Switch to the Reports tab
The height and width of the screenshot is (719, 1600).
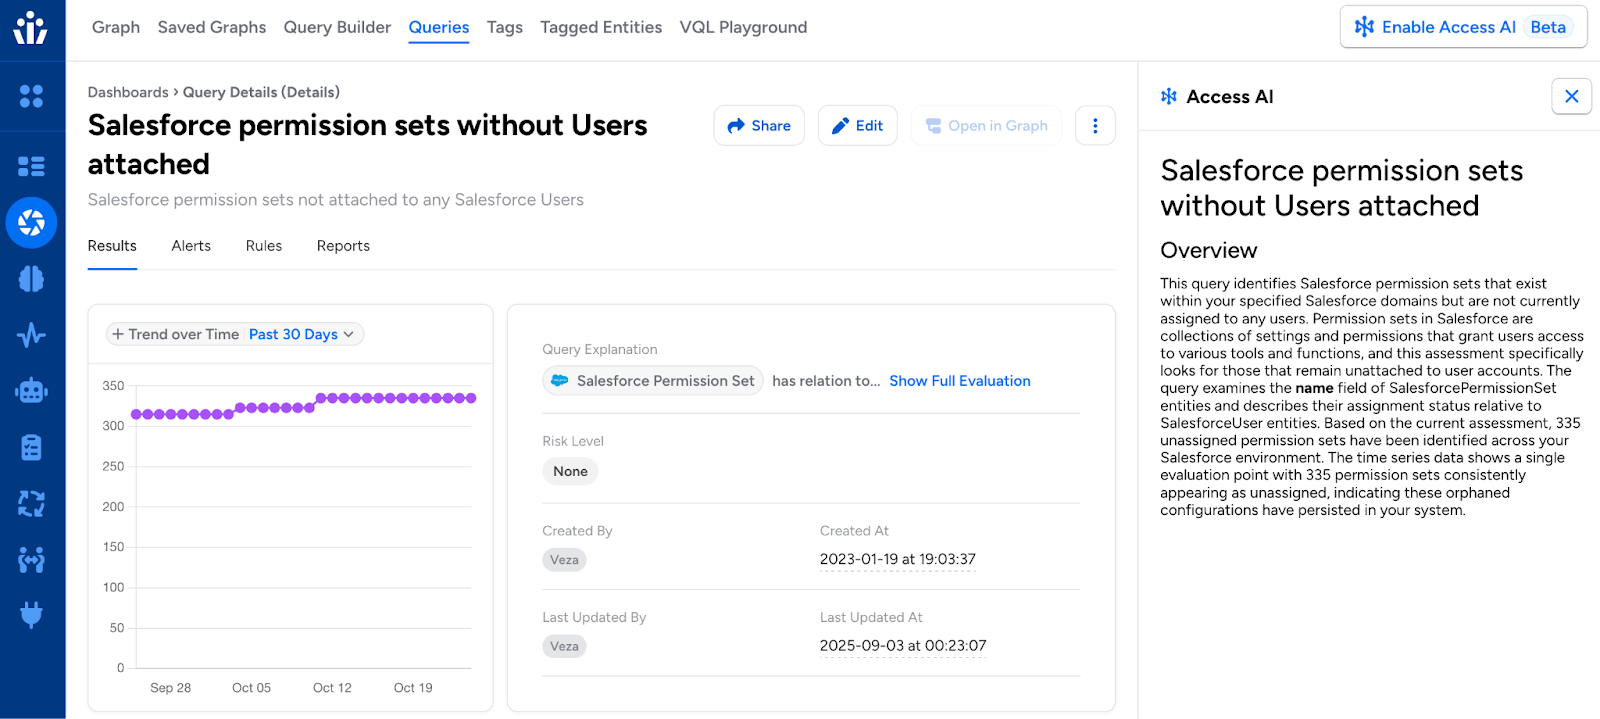point(343,246)
